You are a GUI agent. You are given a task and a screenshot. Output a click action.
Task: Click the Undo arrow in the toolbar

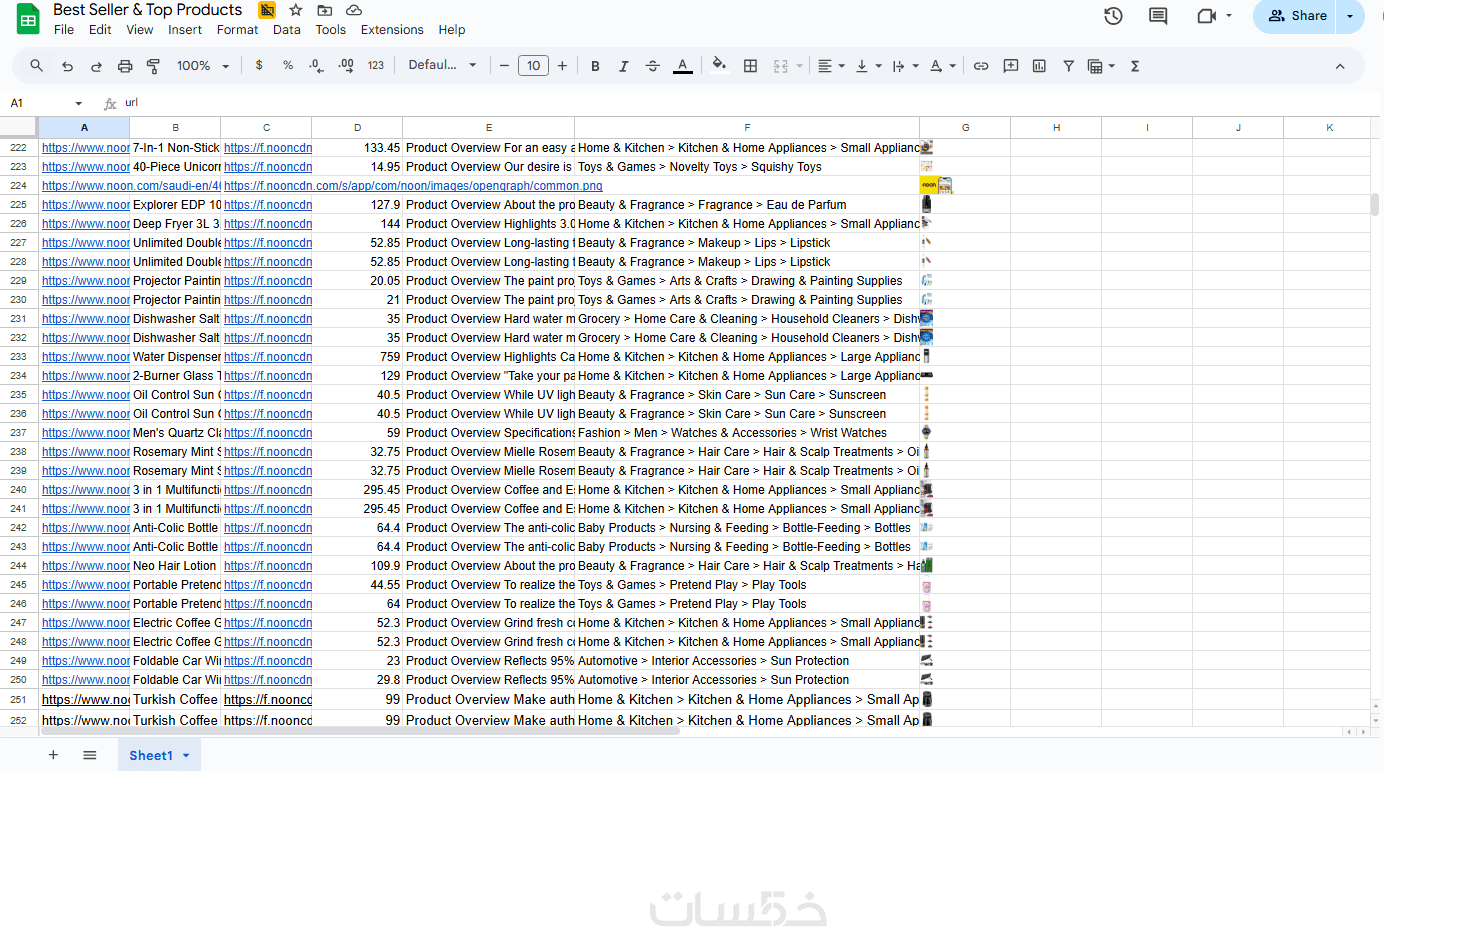(67, 66)
